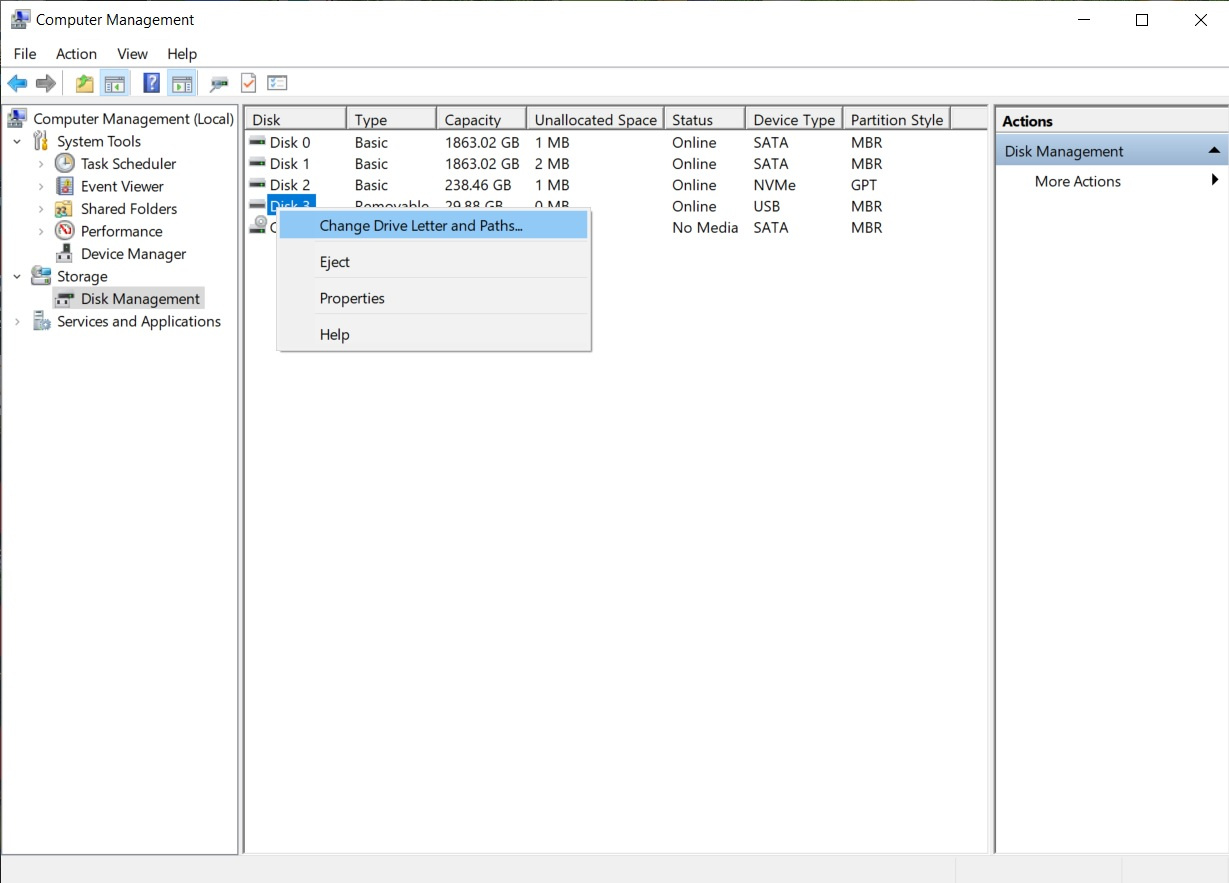Screen dimensions: 1229x883
Task: Click the Event Viewer icon in tree
Action: (x=65, y=186)
